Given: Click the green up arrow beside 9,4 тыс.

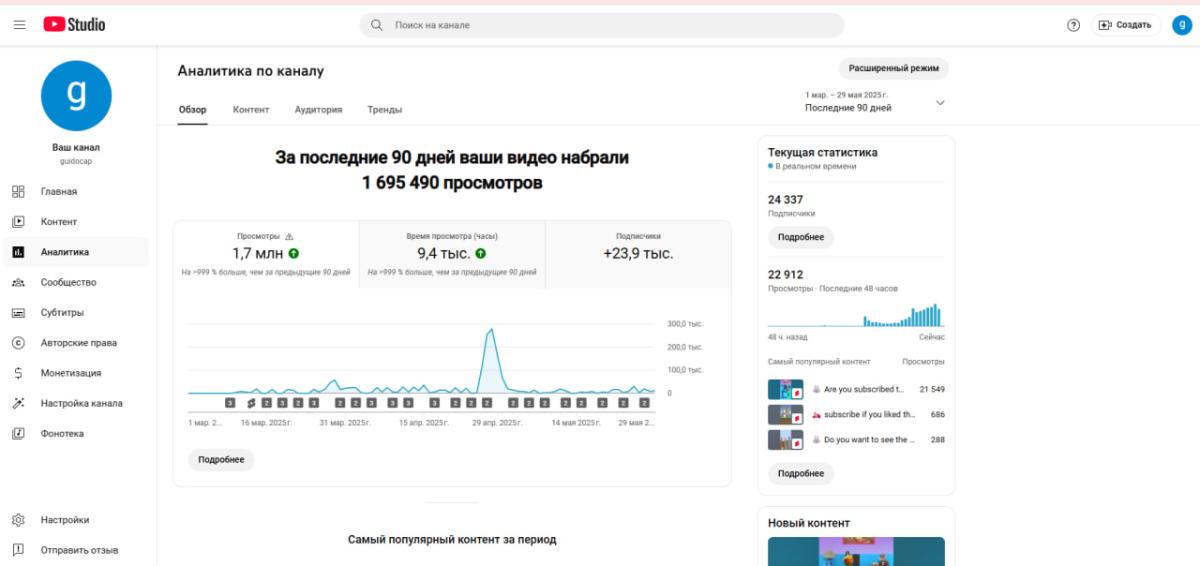Looking at the screenshot, I should click(480, 254).
